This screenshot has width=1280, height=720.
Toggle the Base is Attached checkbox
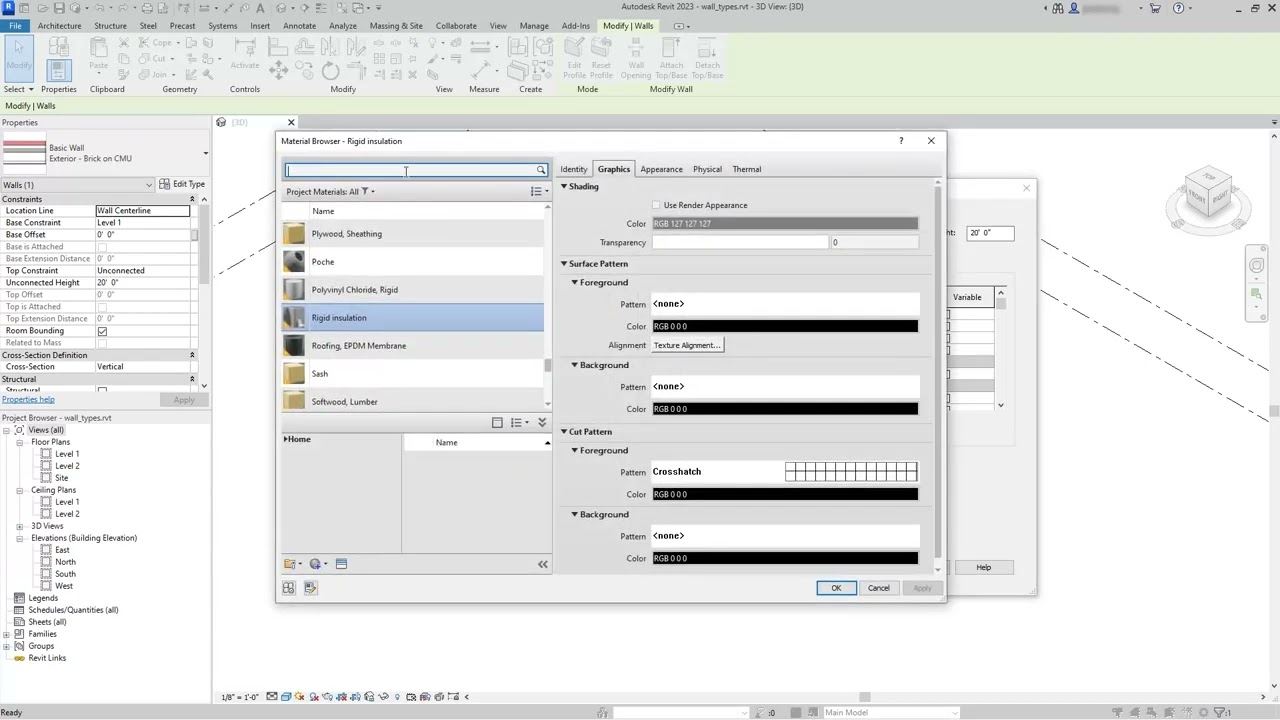[x=102, y=247]
